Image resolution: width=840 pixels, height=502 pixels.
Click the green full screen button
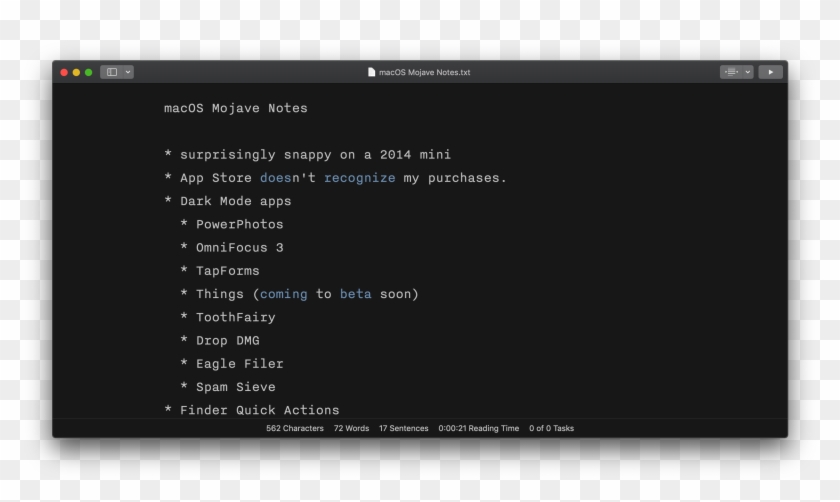89,72
